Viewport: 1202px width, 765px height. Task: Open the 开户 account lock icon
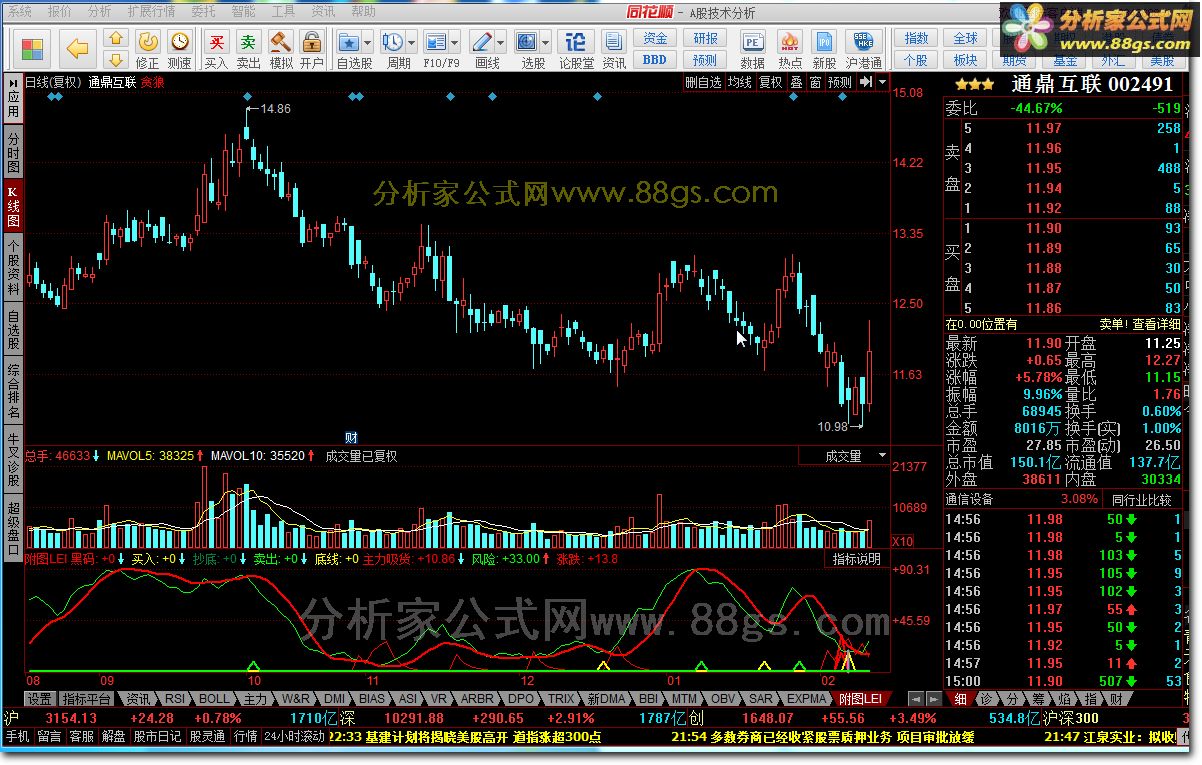click(x=312, y=48)
